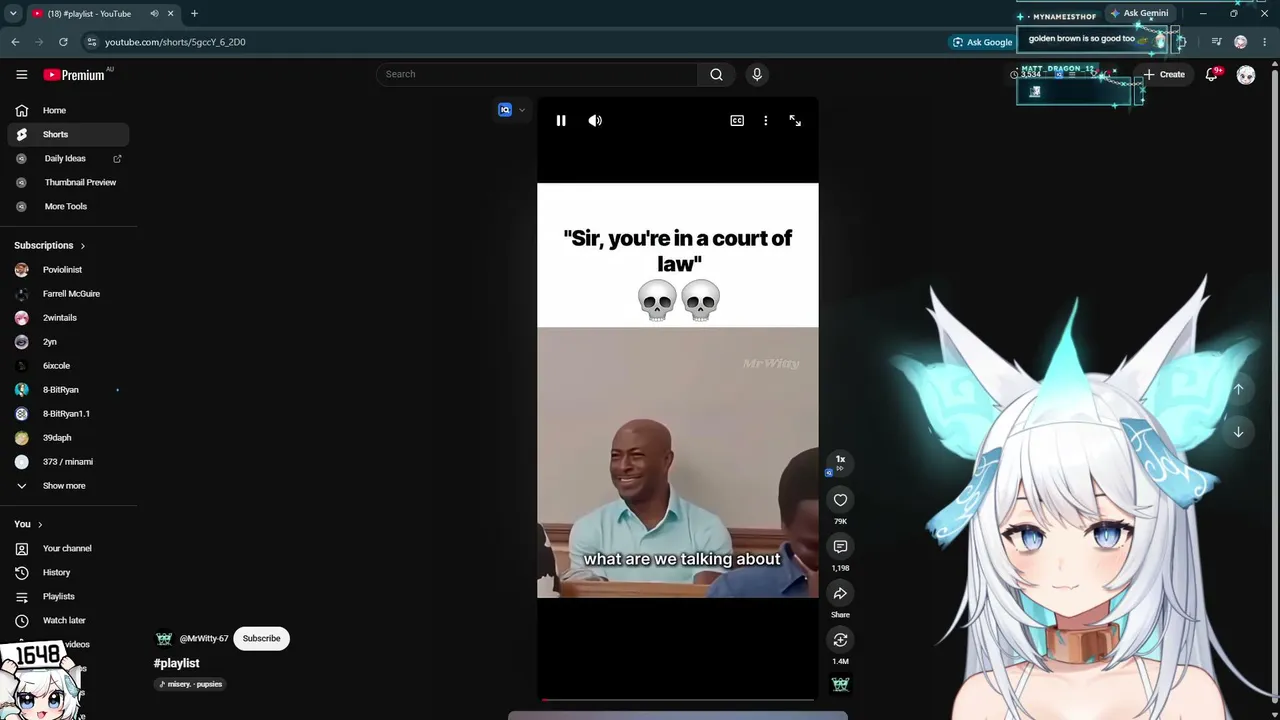Open More Tools in sidebar

pyautogui.click(x=68, y=207)
